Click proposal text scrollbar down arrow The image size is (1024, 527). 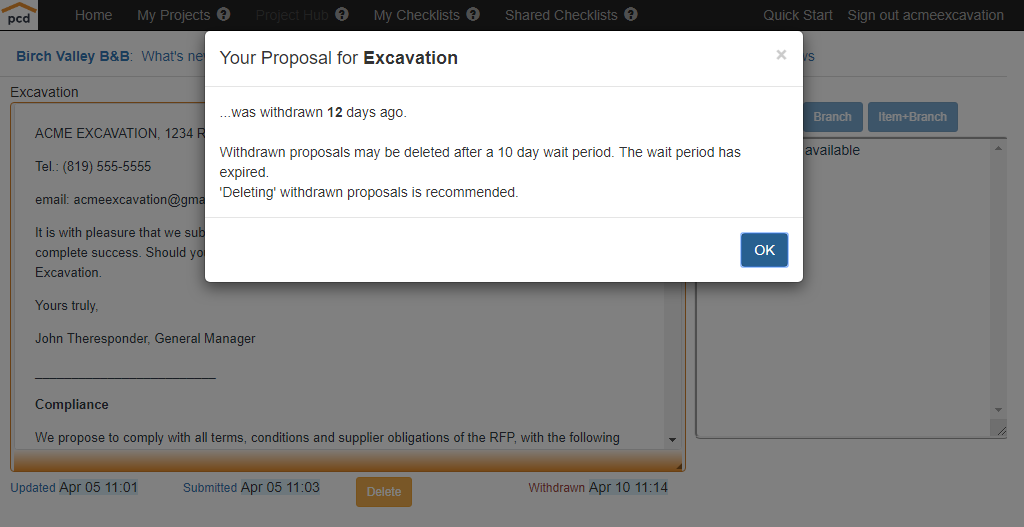pos(673,440)
